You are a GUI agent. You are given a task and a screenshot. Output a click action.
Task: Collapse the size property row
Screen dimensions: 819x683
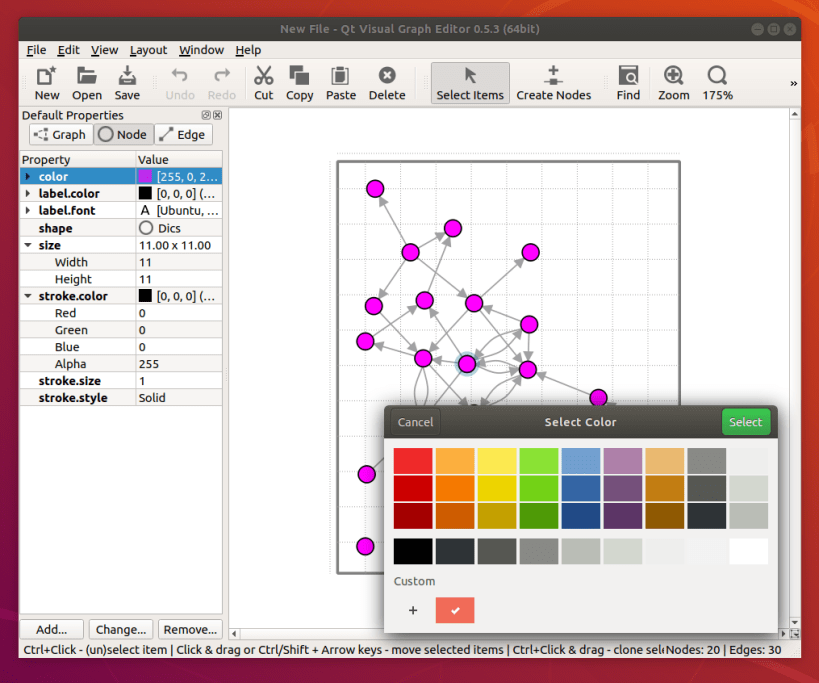click(x=28, y=245)
